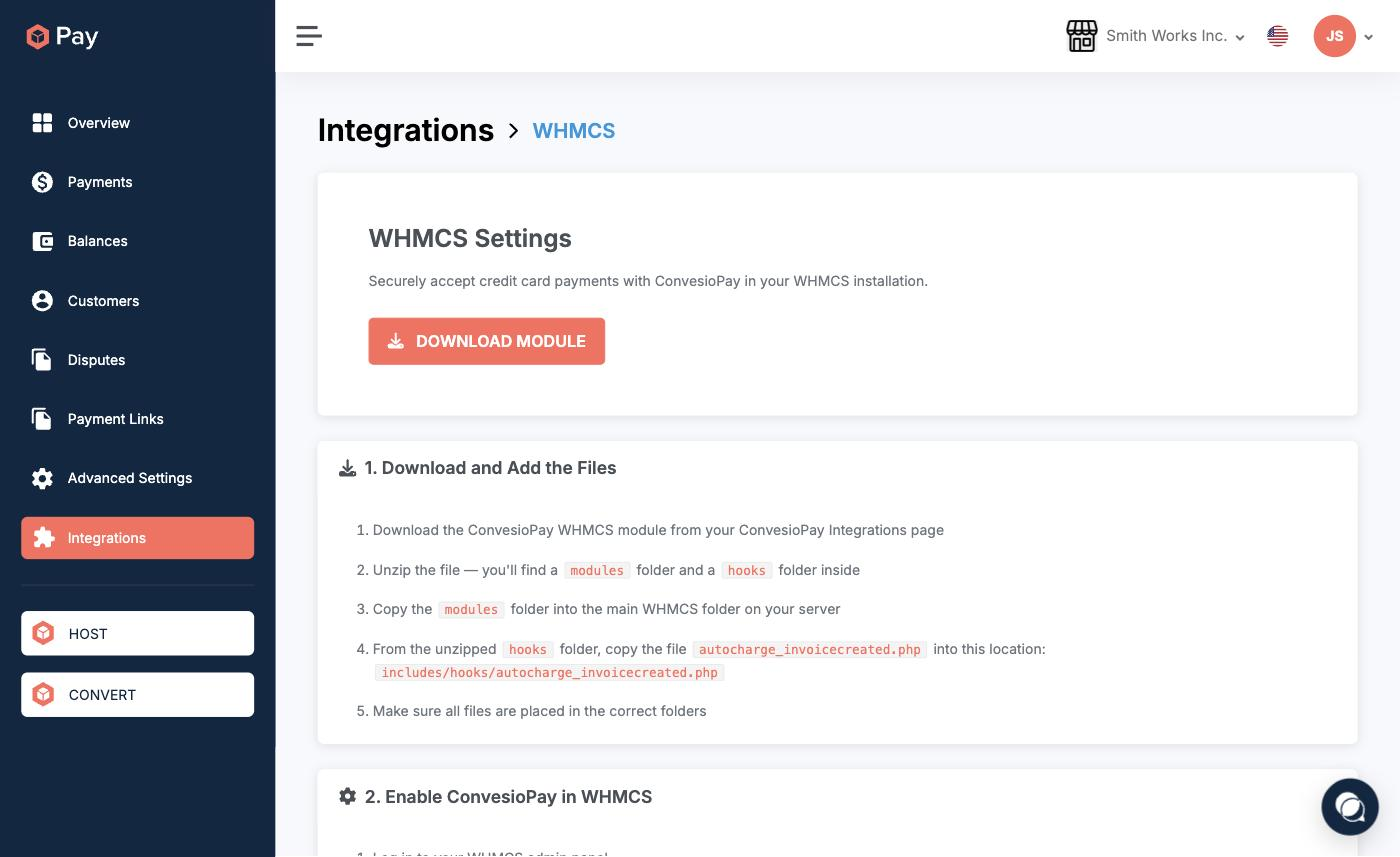The height and width of the screenshot is (857, 1400).
Task: Click the Advanced Settings gear icon
Action: click(42, 478)
